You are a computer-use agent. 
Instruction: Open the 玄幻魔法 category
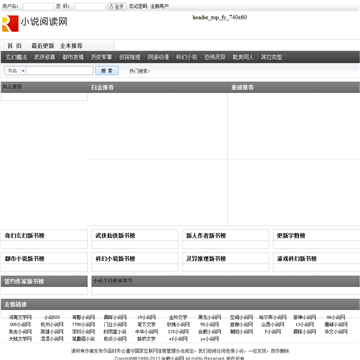tap(17, 57)
